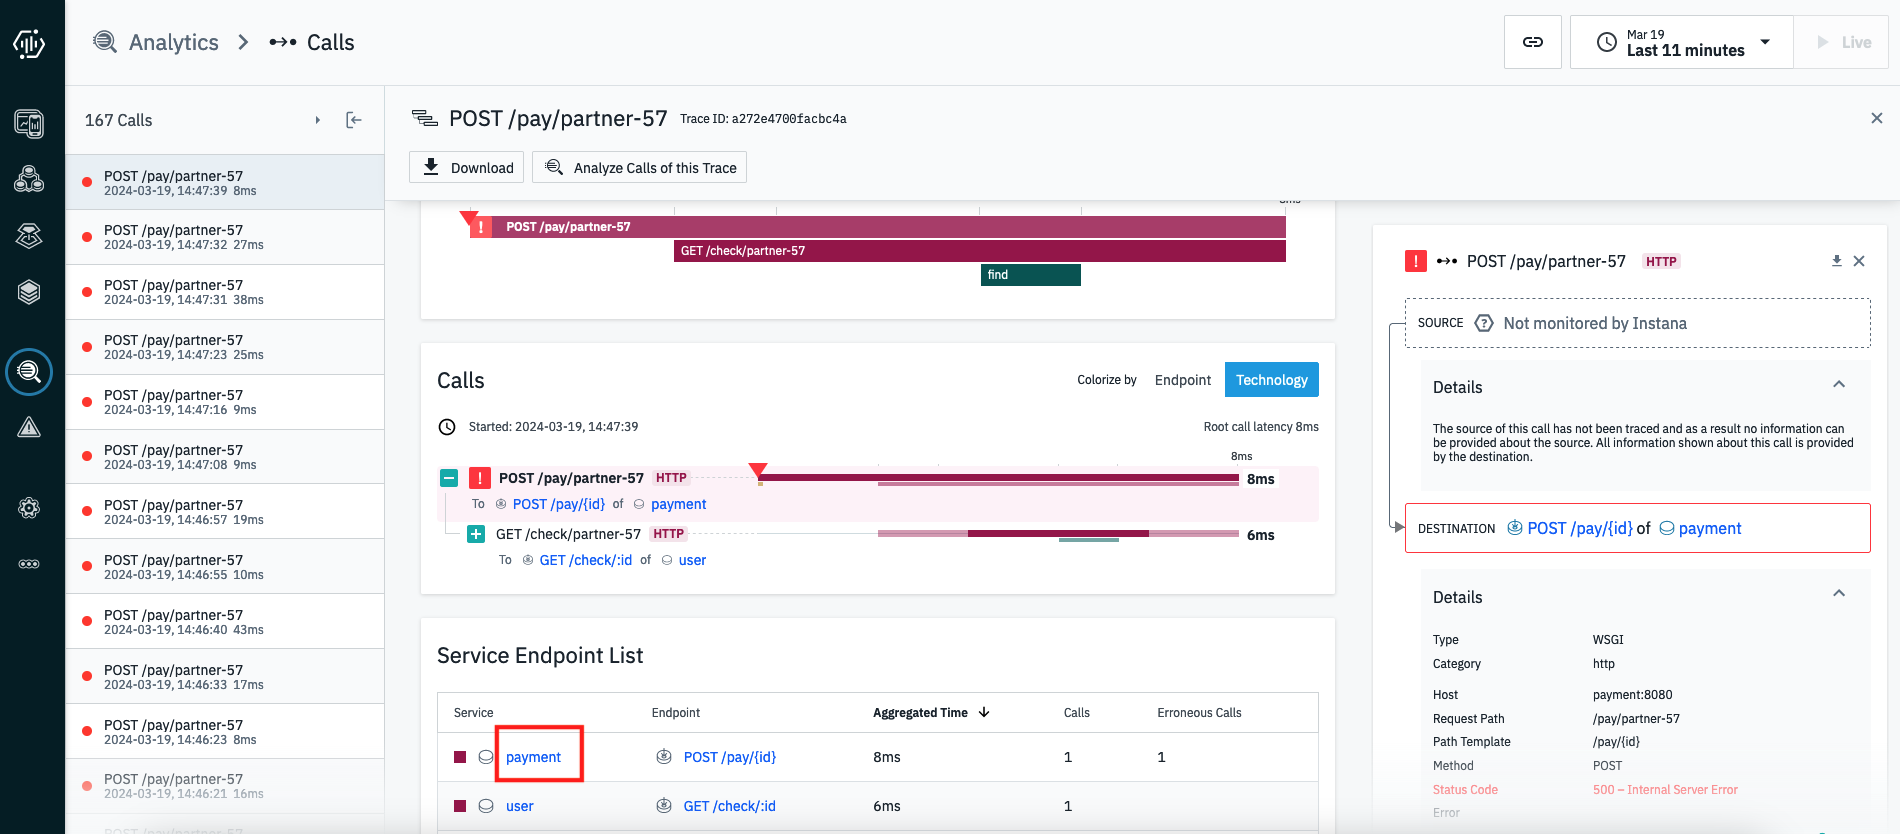This screenshot has width=1900, height=834.
Task: Open POST /pay/{id} in the Service Endpoint List
Action: tap(730, 757)
